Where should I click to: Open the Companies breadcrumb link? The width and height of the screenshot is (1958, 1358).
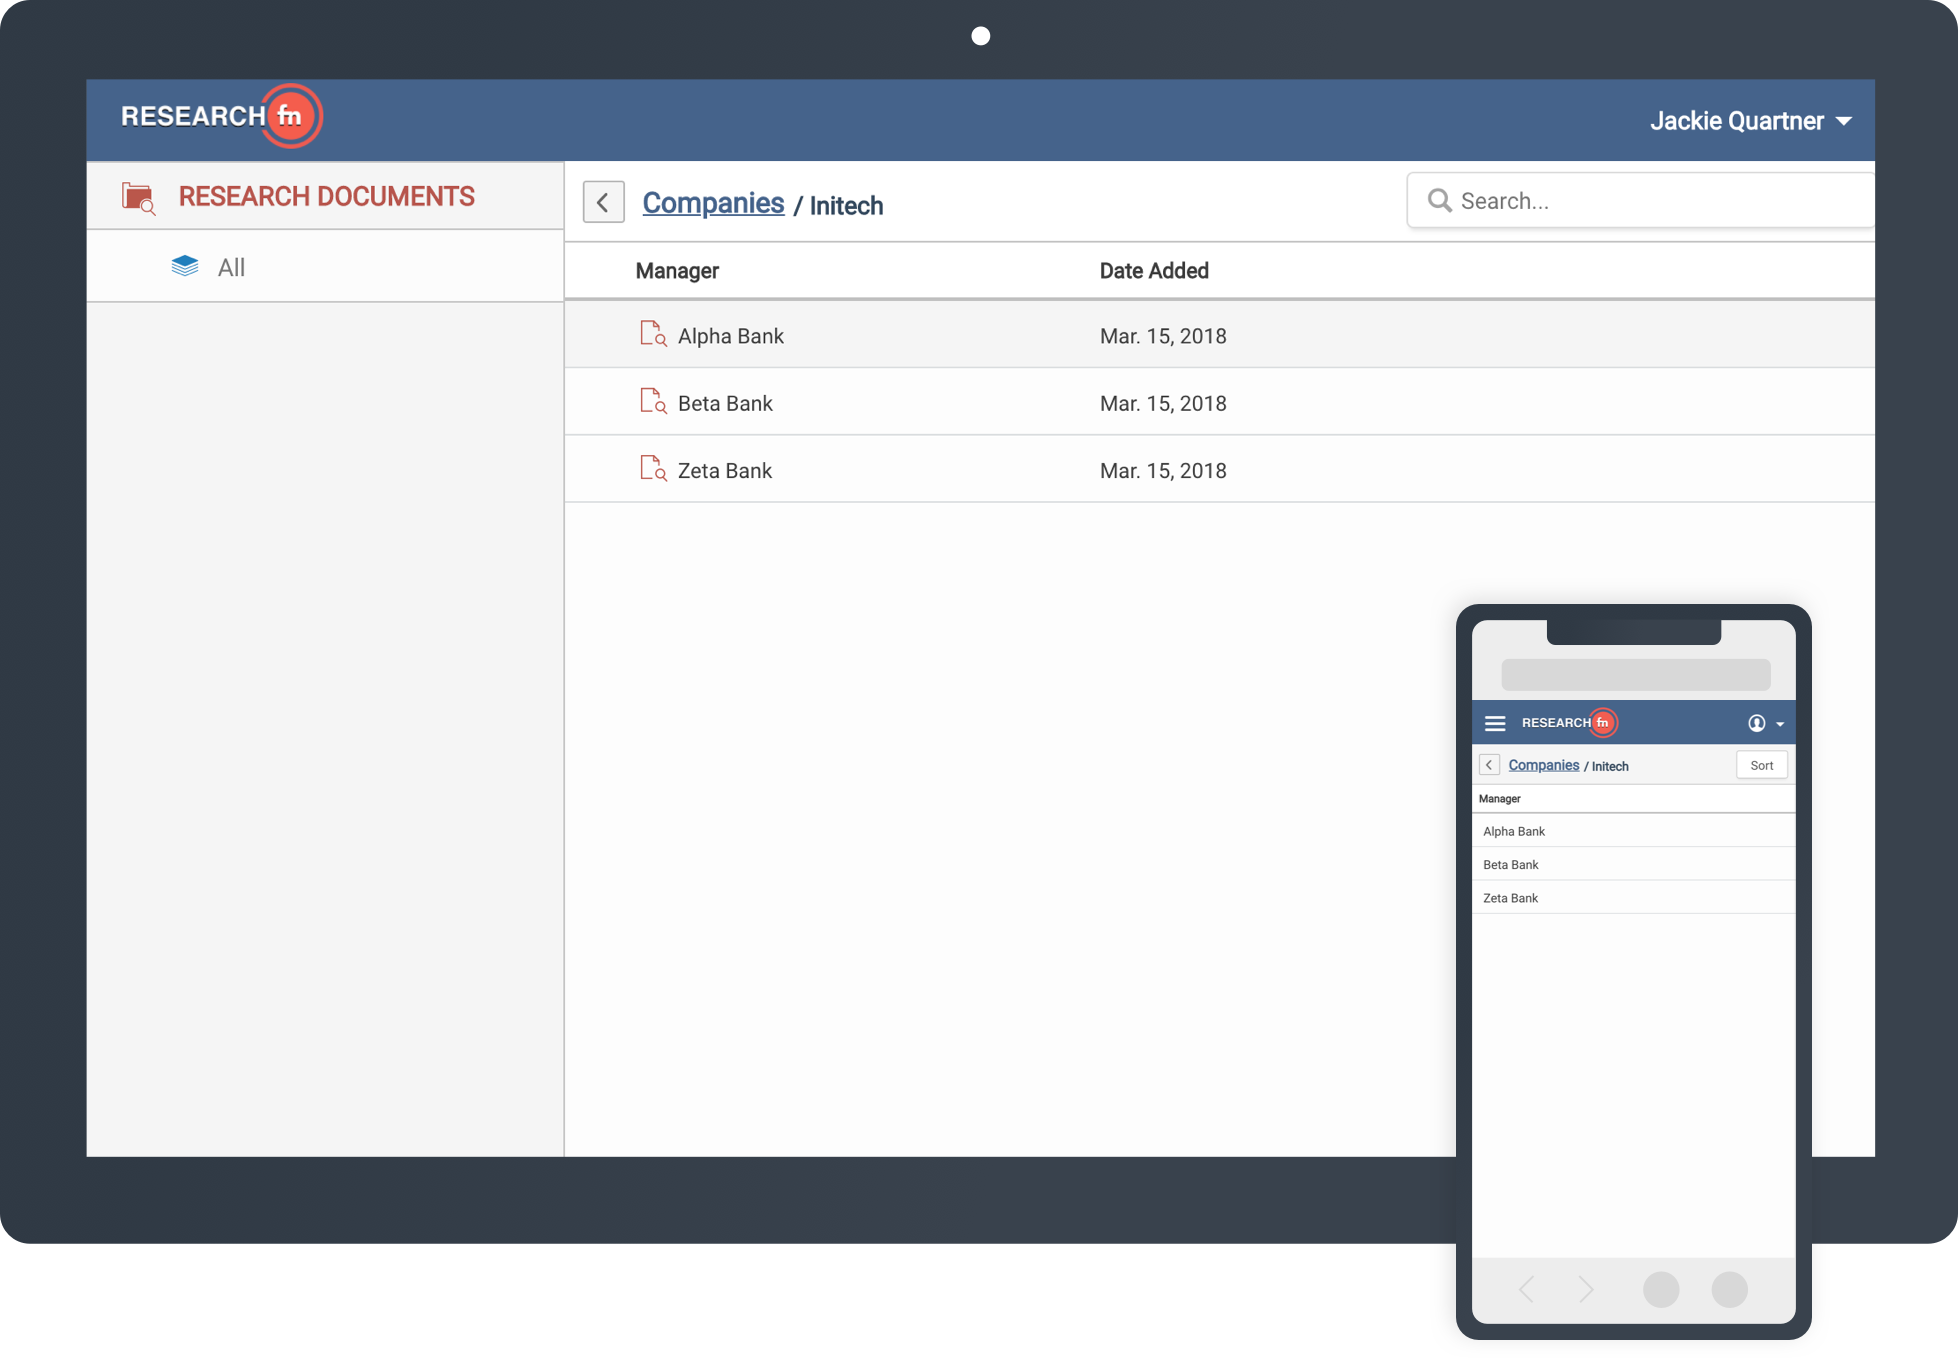[x=713, y=202]
